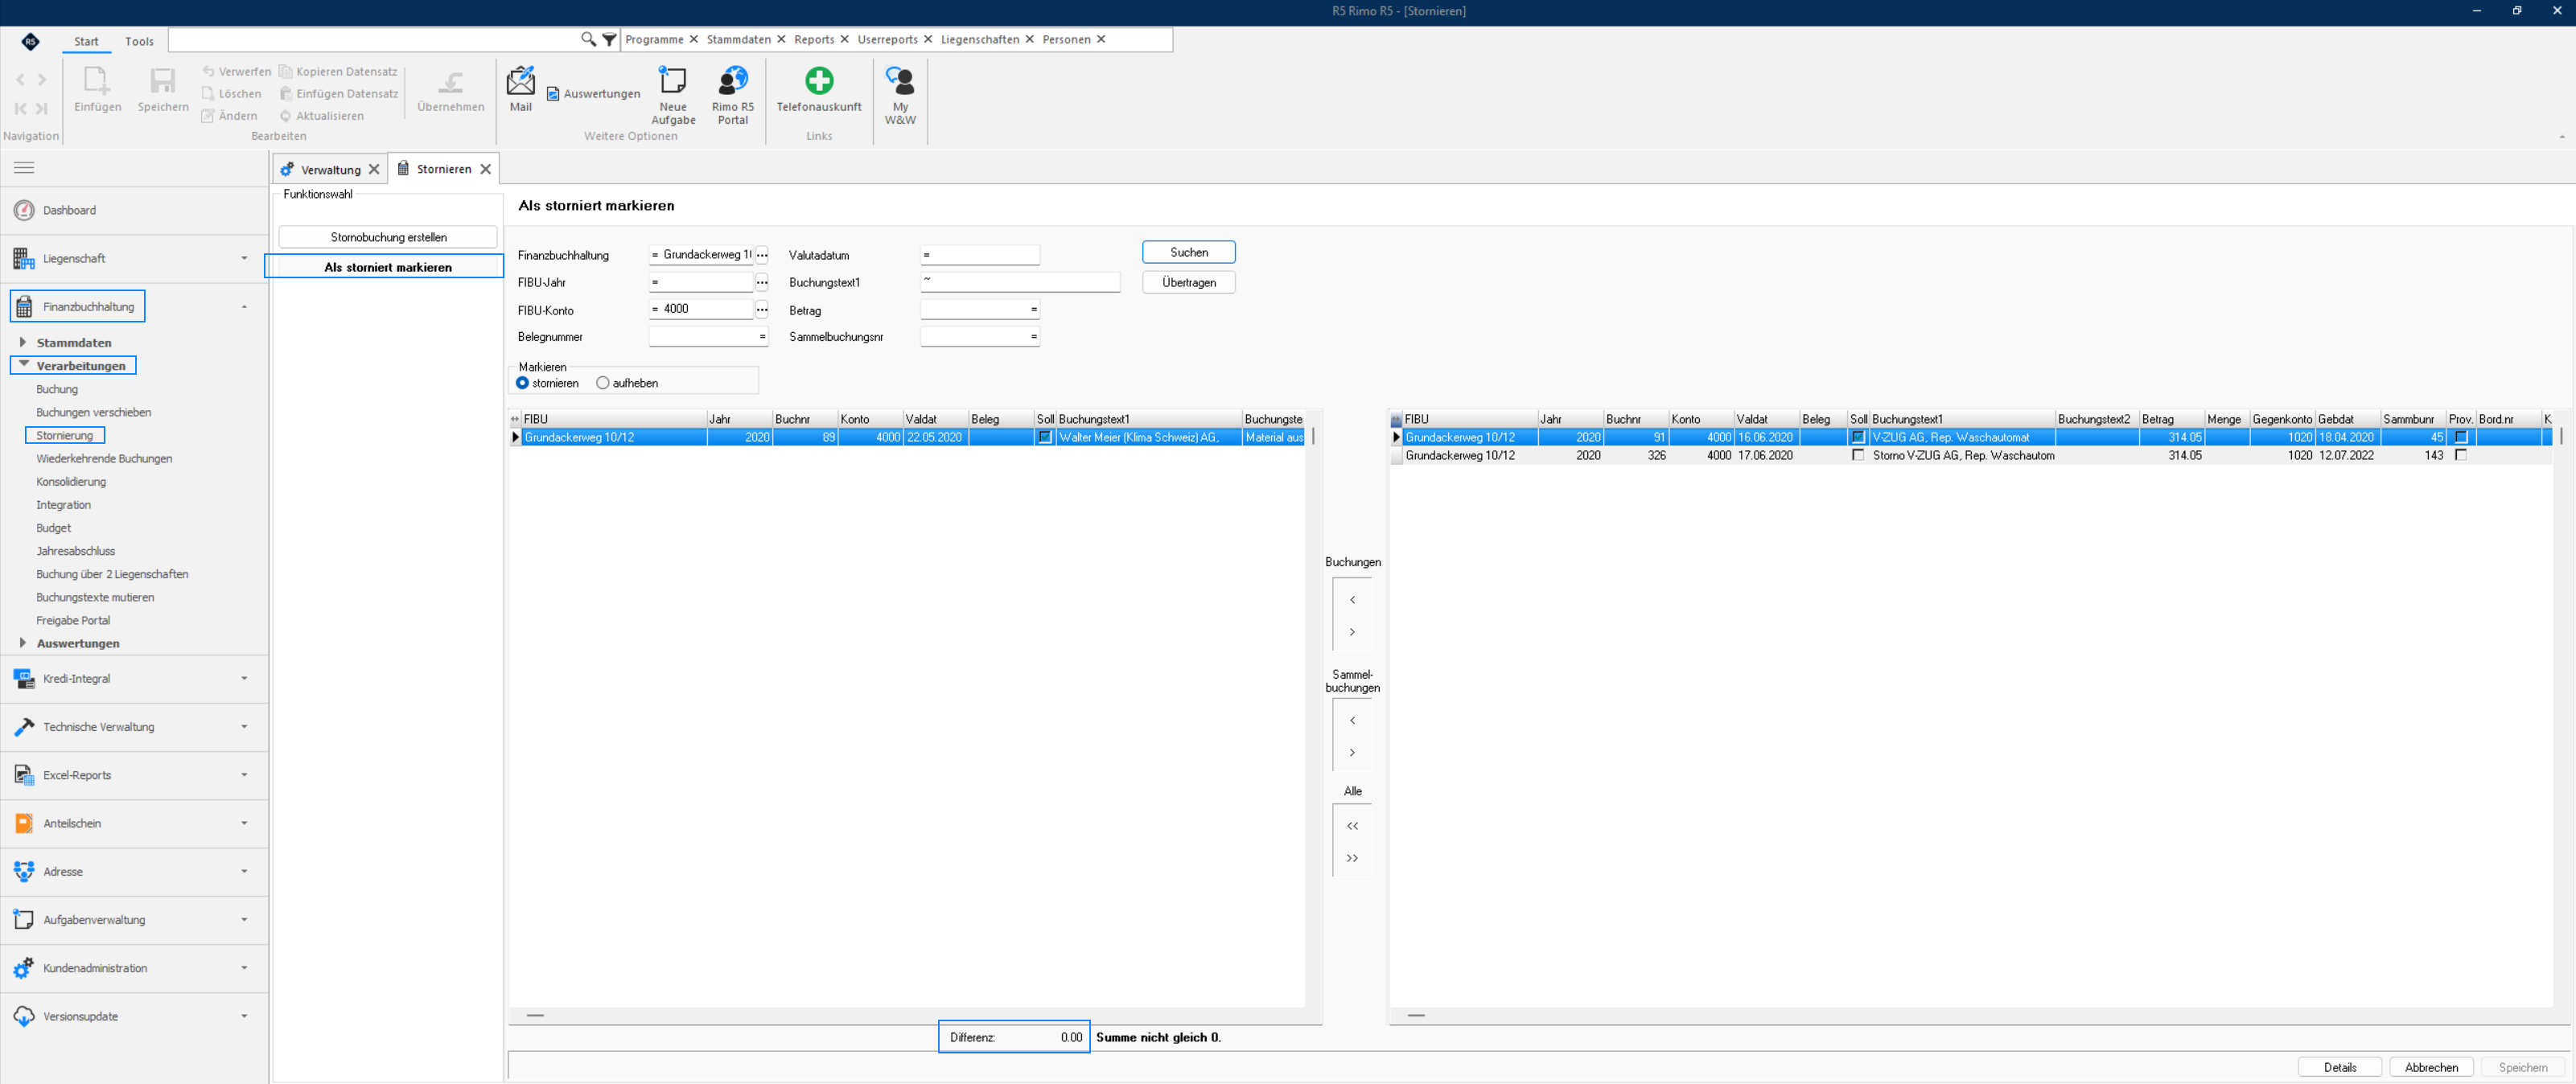The height and width of the screenshot is (1084, 2576).
Task: Select the aufheben radio button
Action: [x=603, y=383]
